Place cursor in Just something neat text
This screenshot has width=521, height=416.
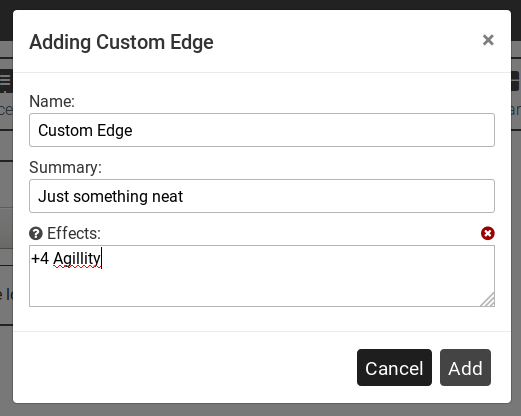pyautogui.click(x=111, y=196)
